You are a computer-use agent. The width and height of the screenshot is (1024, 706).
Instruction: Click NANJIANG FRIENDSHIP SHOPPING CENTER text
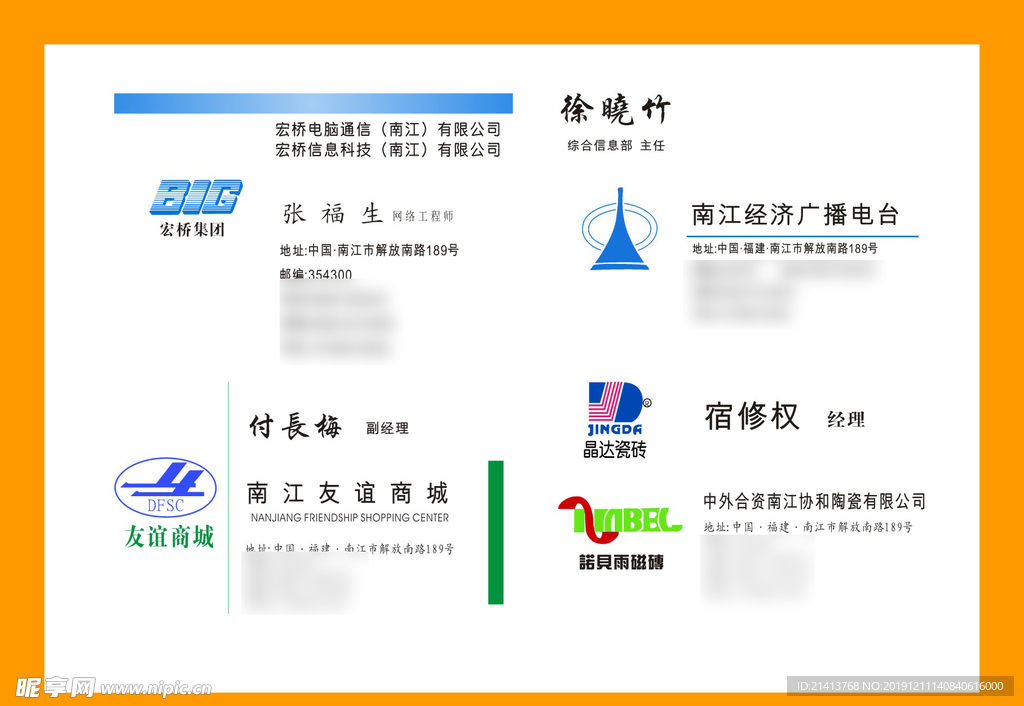pyautogui.click(x=350, y=518)
